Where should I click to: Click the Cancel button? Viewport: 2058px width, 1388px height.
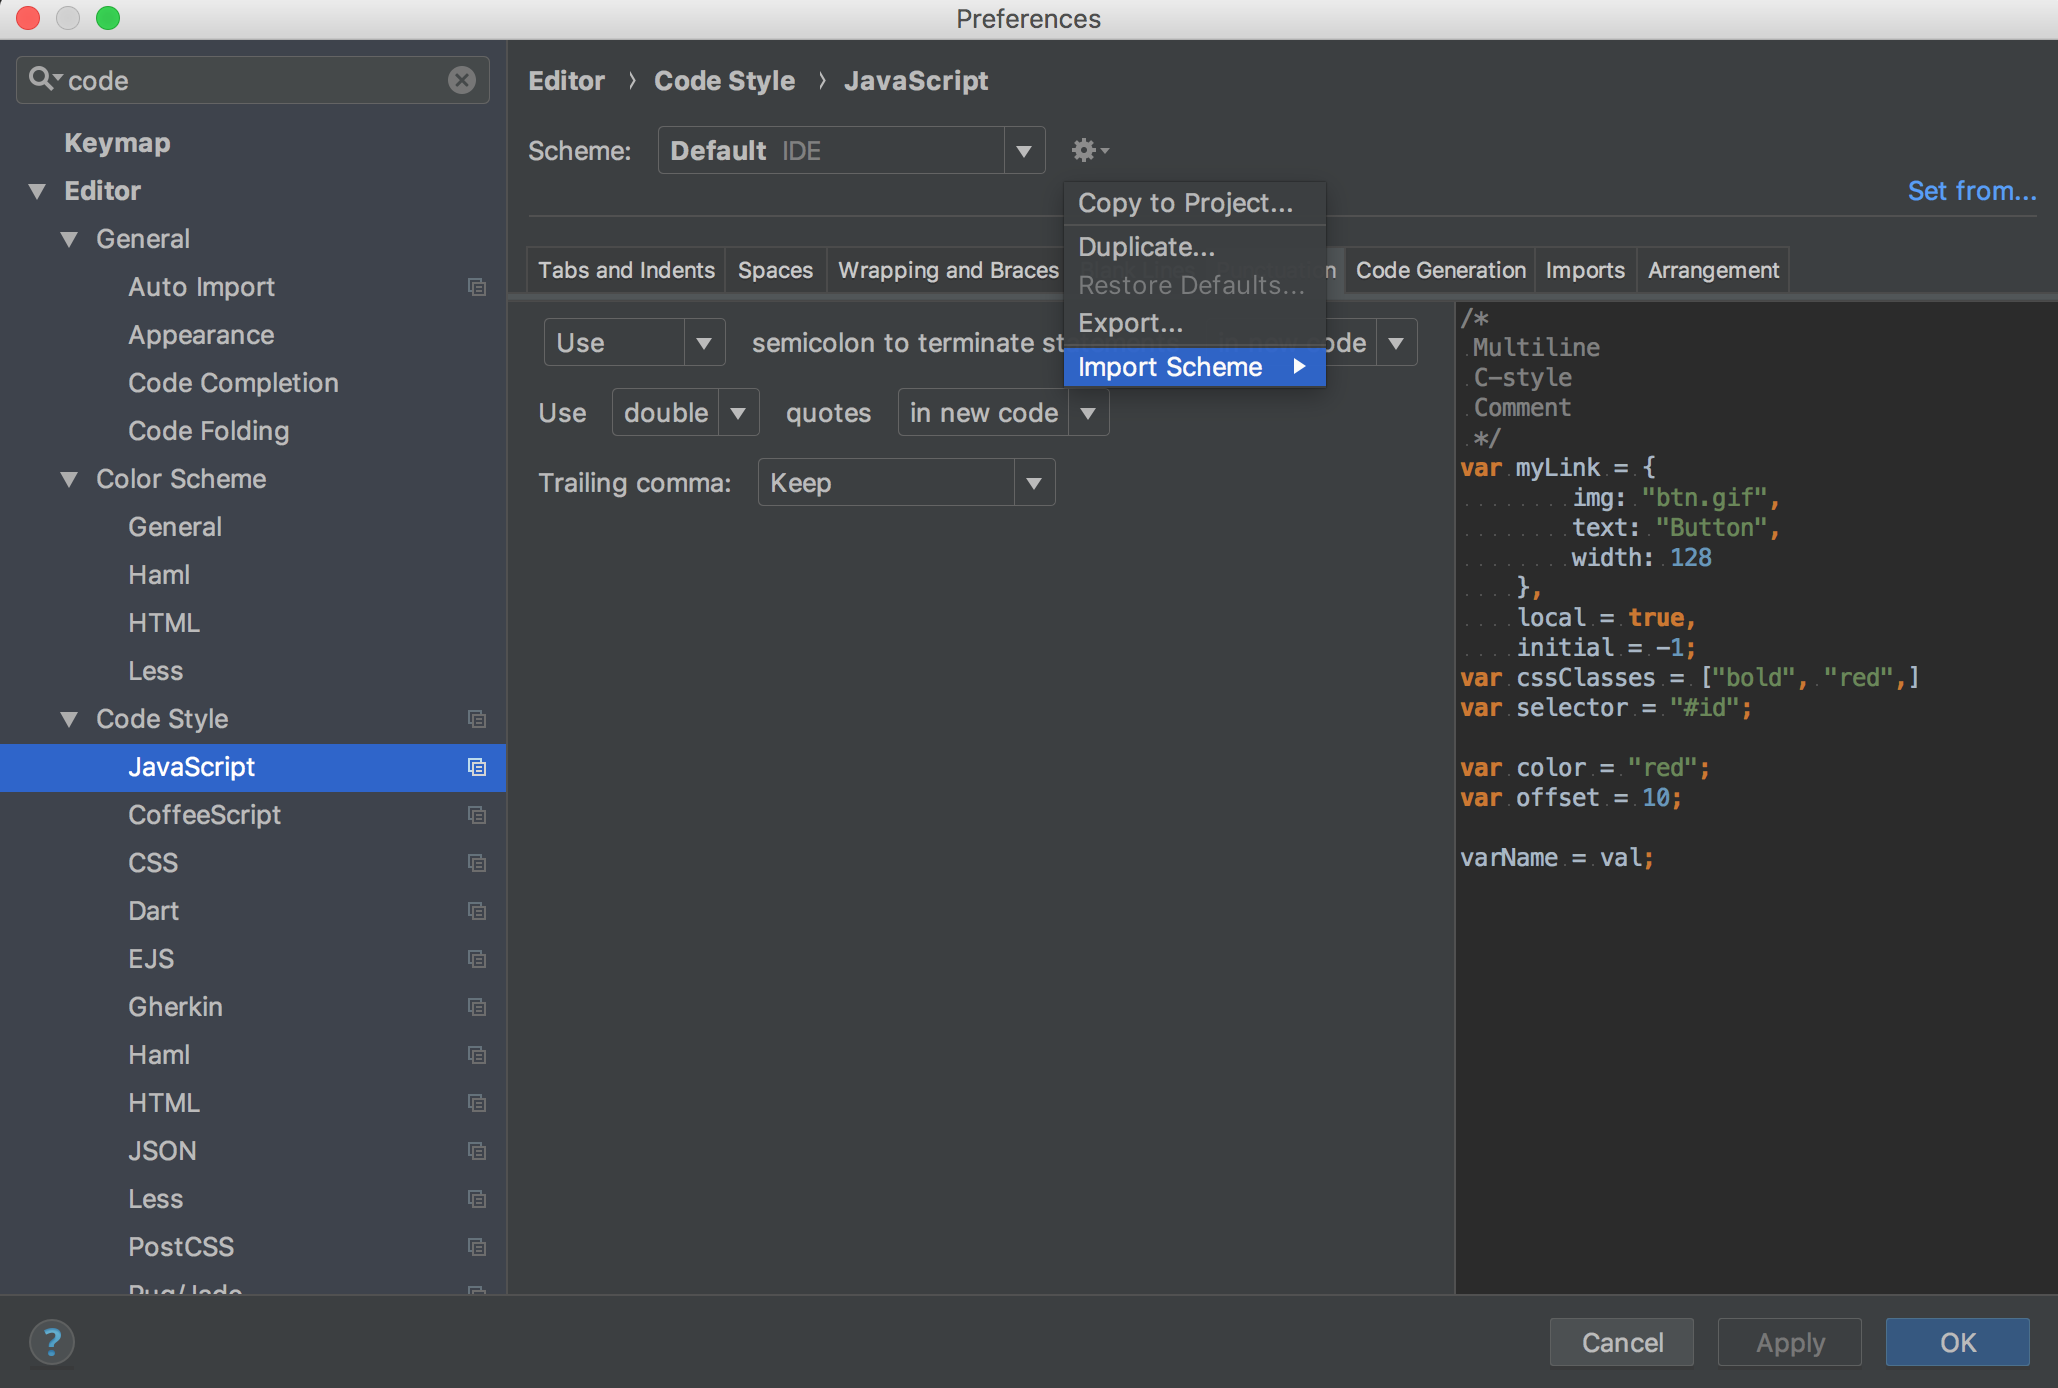pos(1621,1342)
